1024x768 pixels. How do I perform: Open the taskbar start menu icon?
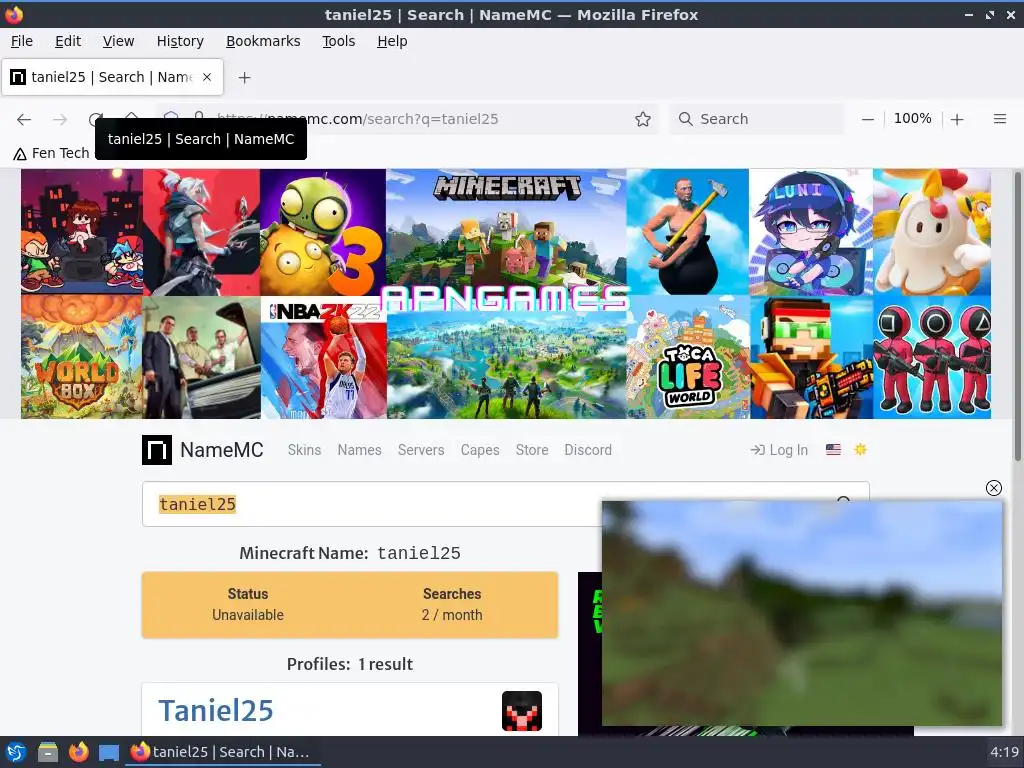[x=16, y=752]
